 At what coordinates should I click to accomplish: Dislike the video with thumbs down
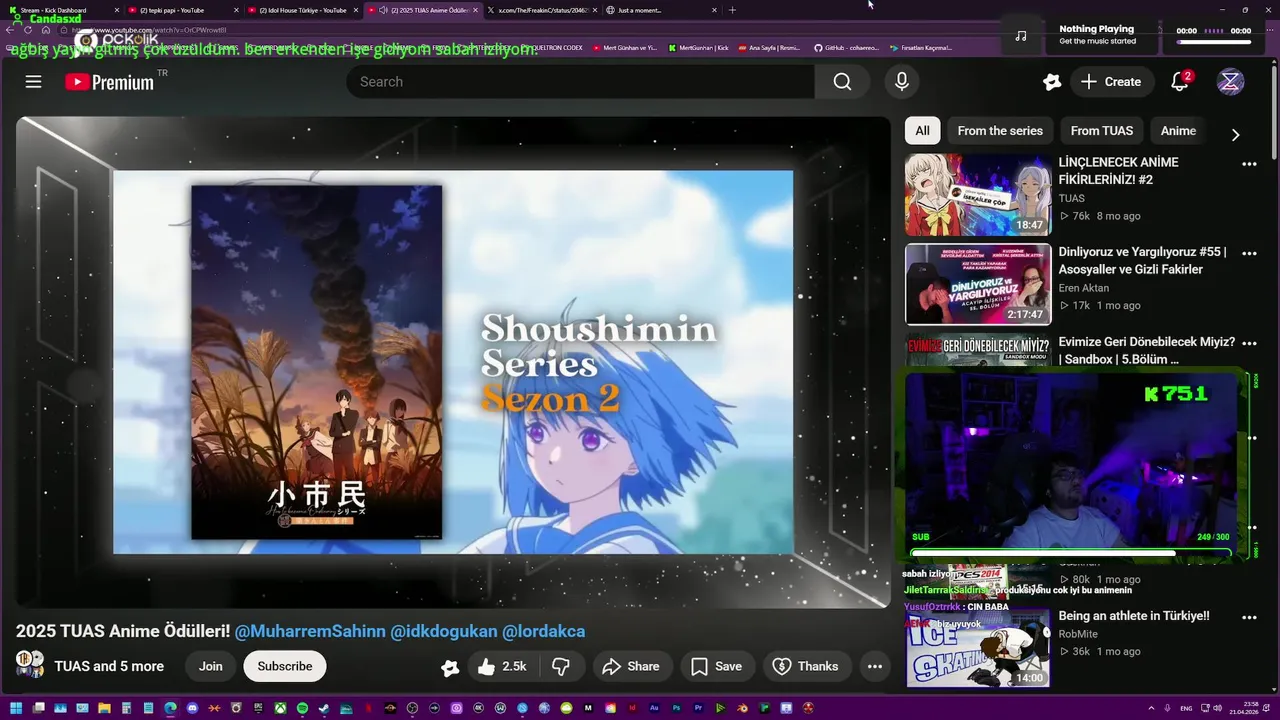click(x=561, y=666)
